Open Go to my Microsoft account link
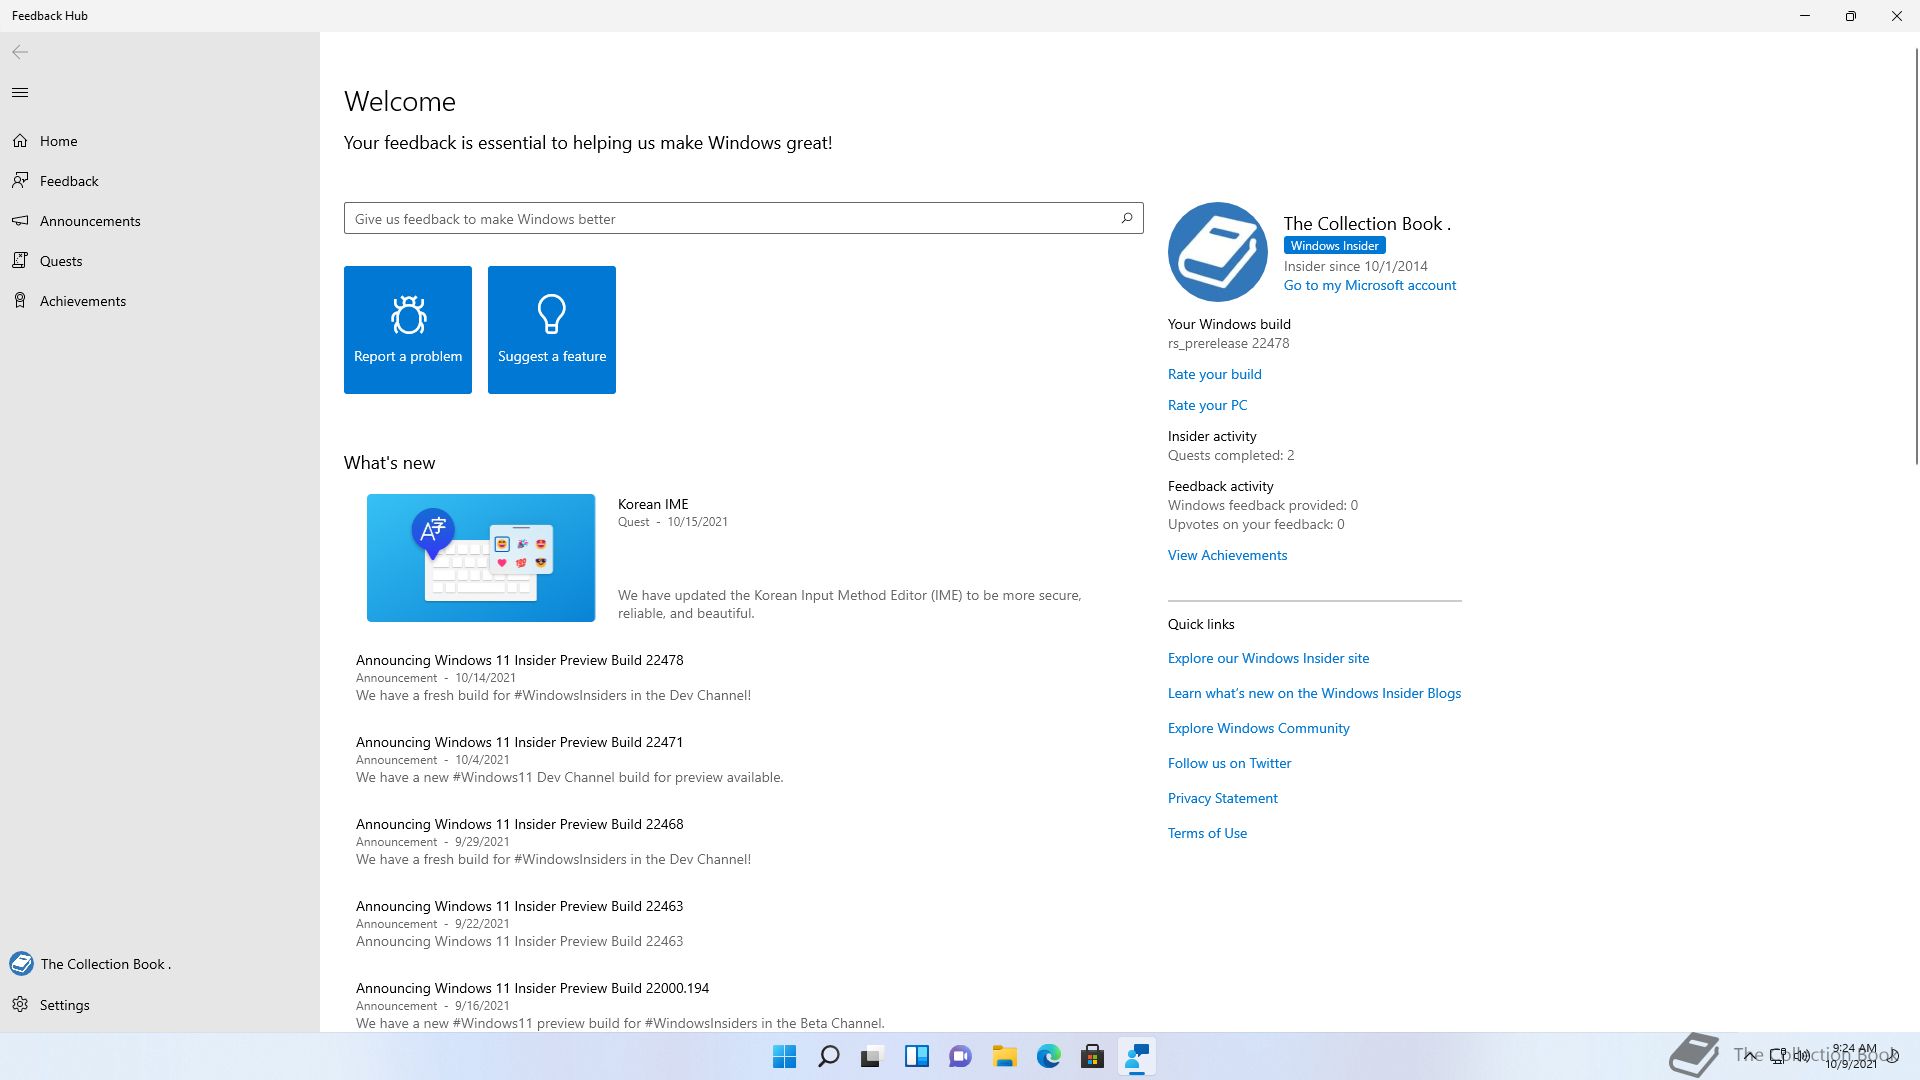The image size is (1920, 1080). point(1370,285)
